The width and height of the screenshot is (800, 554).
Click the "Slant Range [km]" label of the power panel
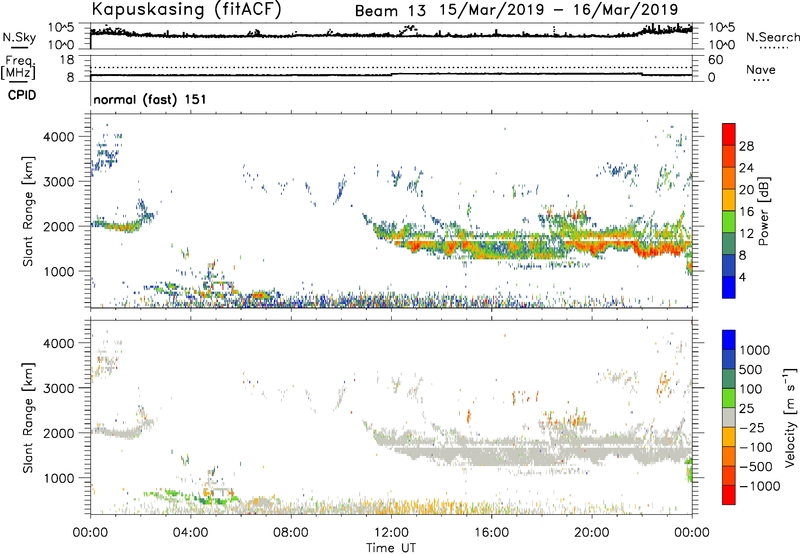coord(28,211)
